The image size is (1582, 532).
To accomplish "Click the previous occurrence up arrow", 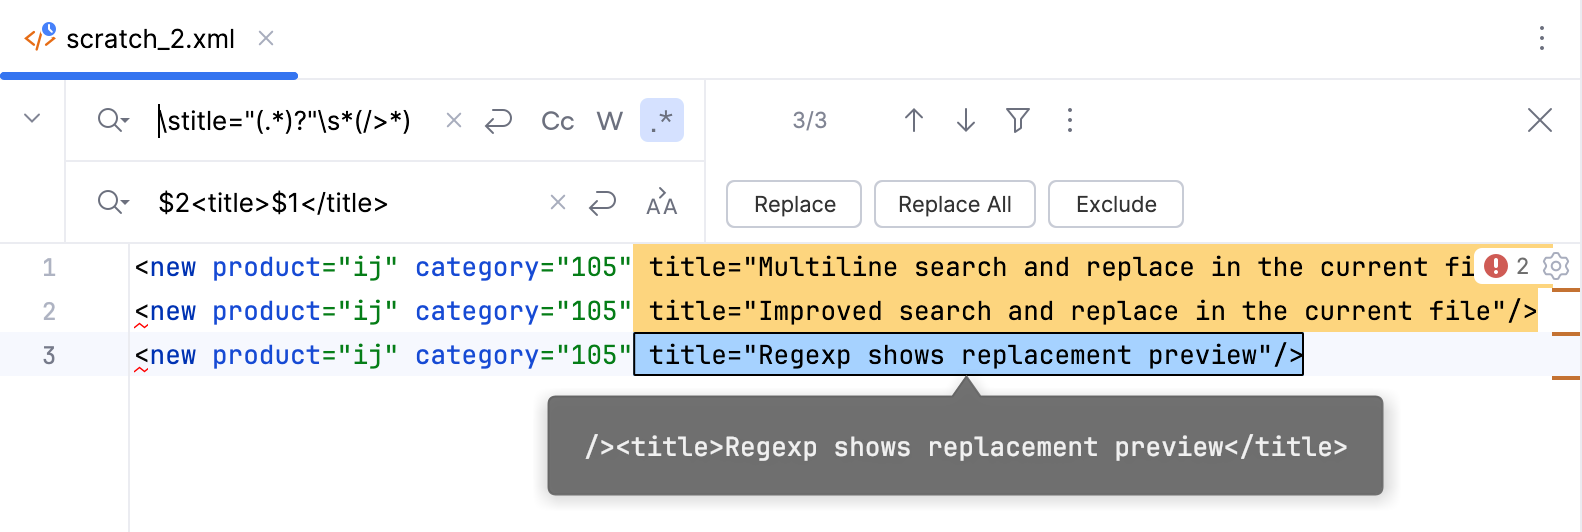I will (913, 121).
